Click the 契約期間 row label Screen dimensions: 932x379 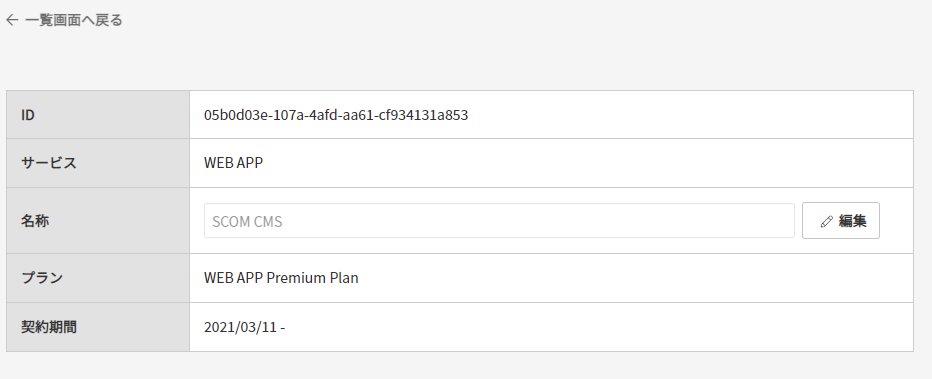point(49,327)
